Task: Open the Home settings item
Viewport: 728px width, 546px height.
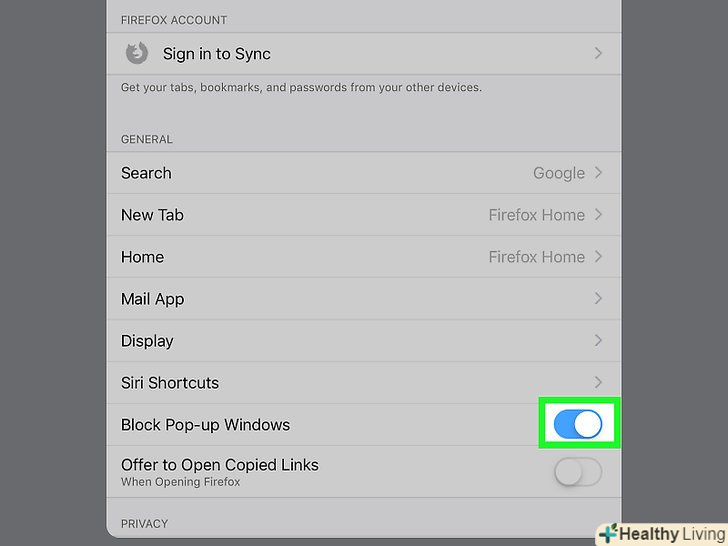Action: pyautogui.click(x=364, y=256)
